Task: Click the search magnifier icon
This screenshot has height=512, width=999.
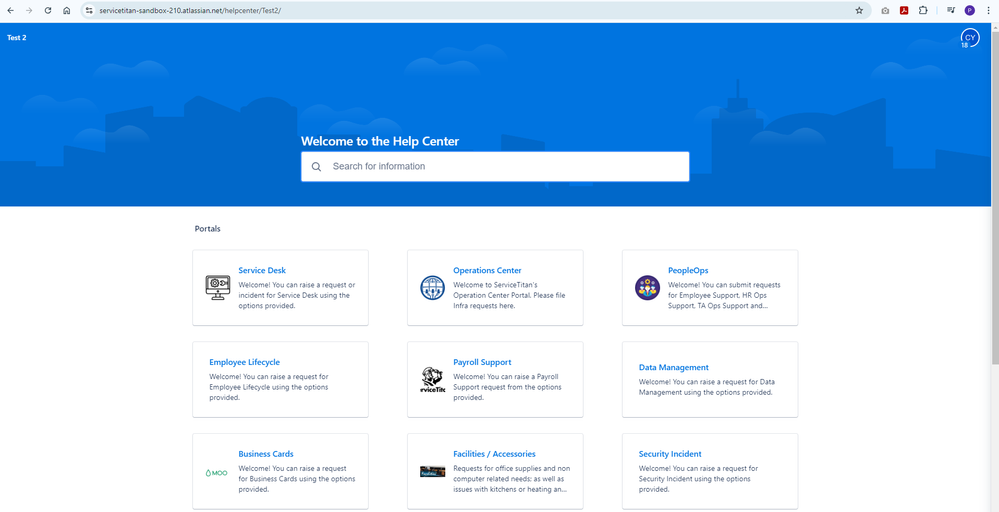Action: coord(316,167)
